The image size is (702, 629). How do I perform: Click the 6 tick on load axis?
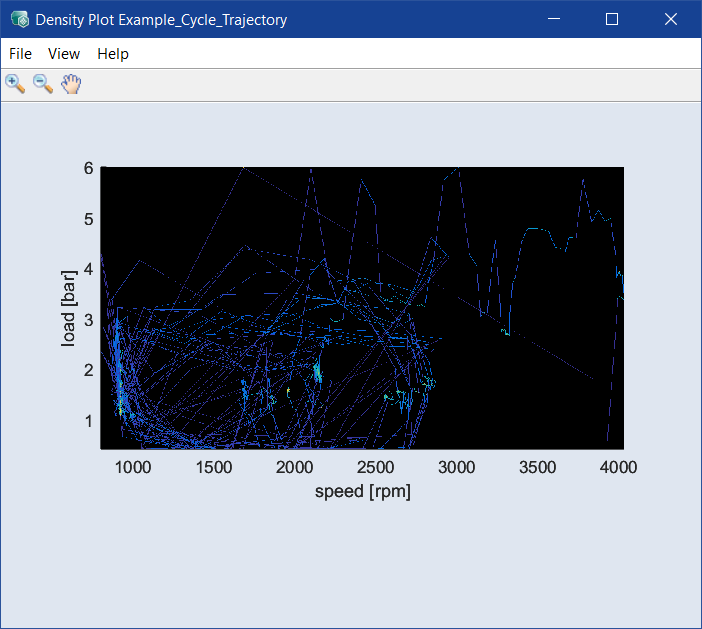88,169
